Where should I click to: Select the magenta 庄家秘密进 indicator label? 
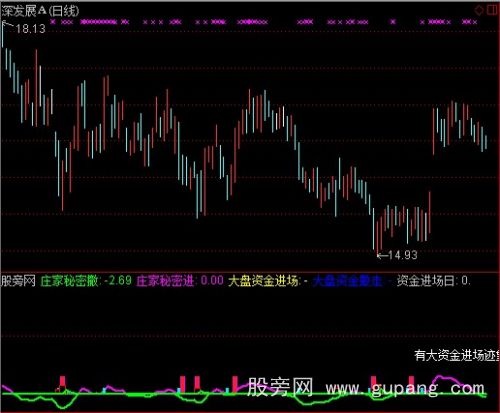tap(180, 281)
